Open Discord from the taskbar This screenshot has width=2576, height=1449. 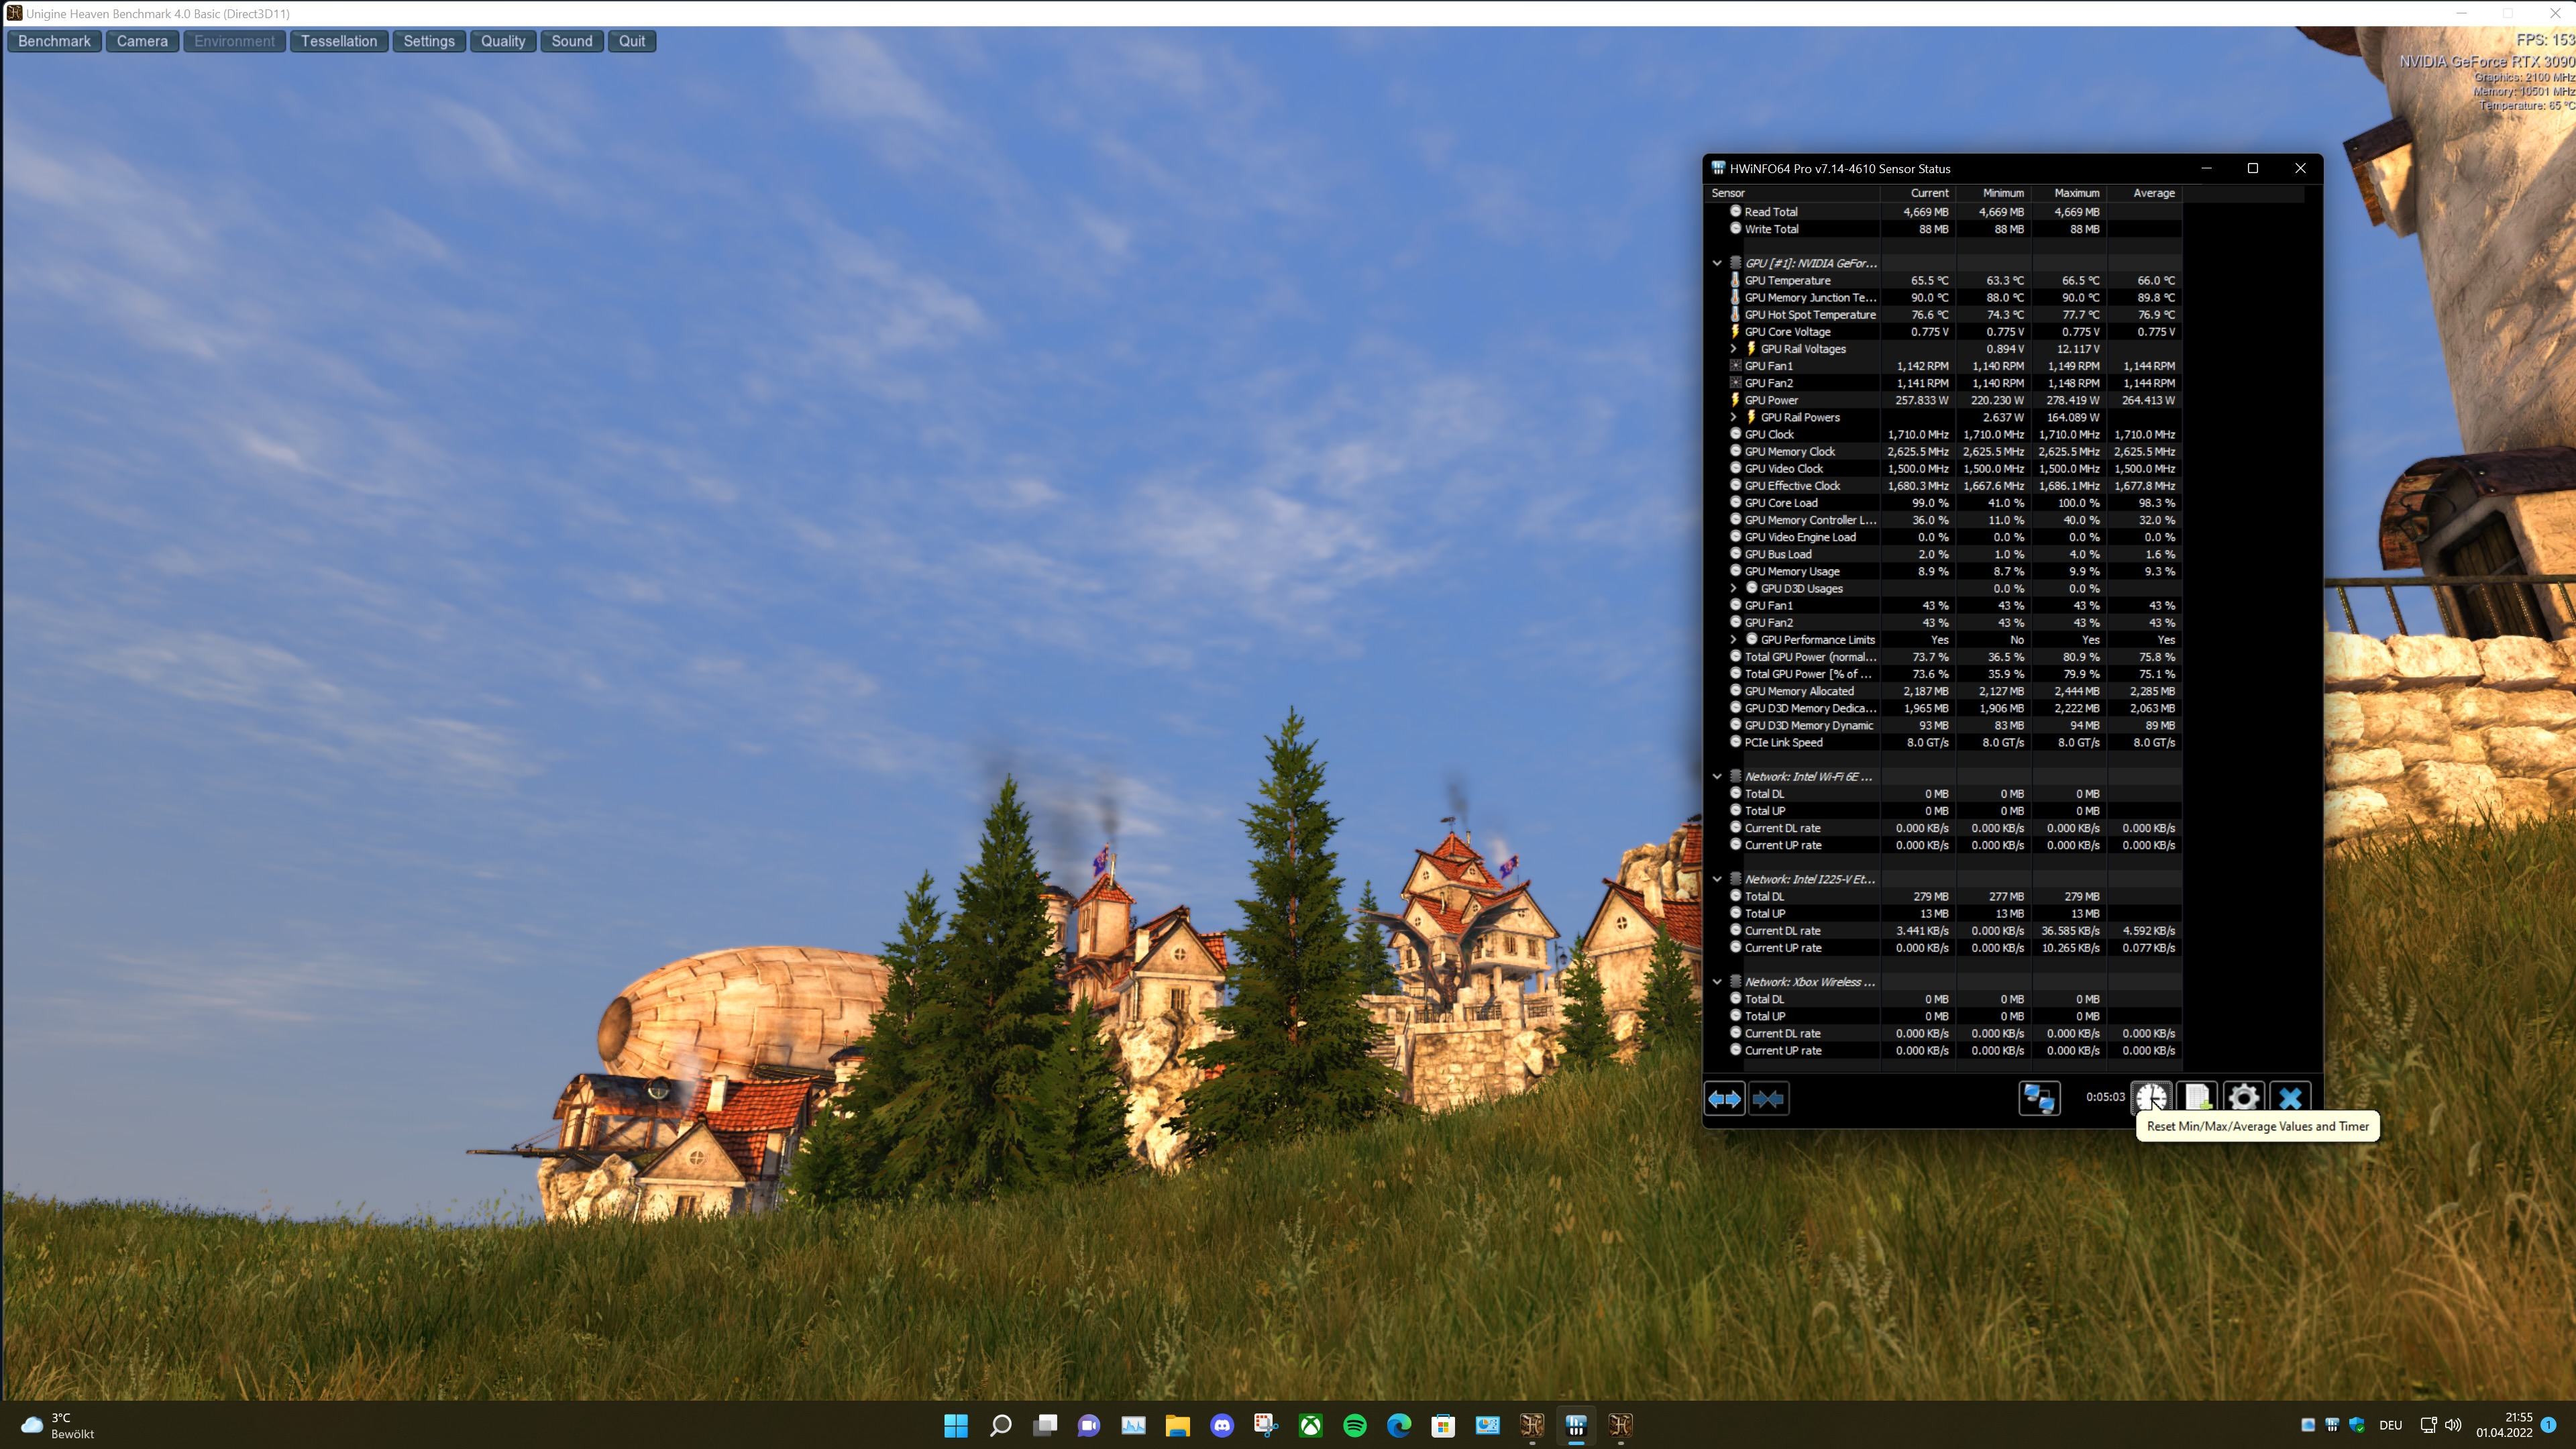[x=1221, y=1425]
